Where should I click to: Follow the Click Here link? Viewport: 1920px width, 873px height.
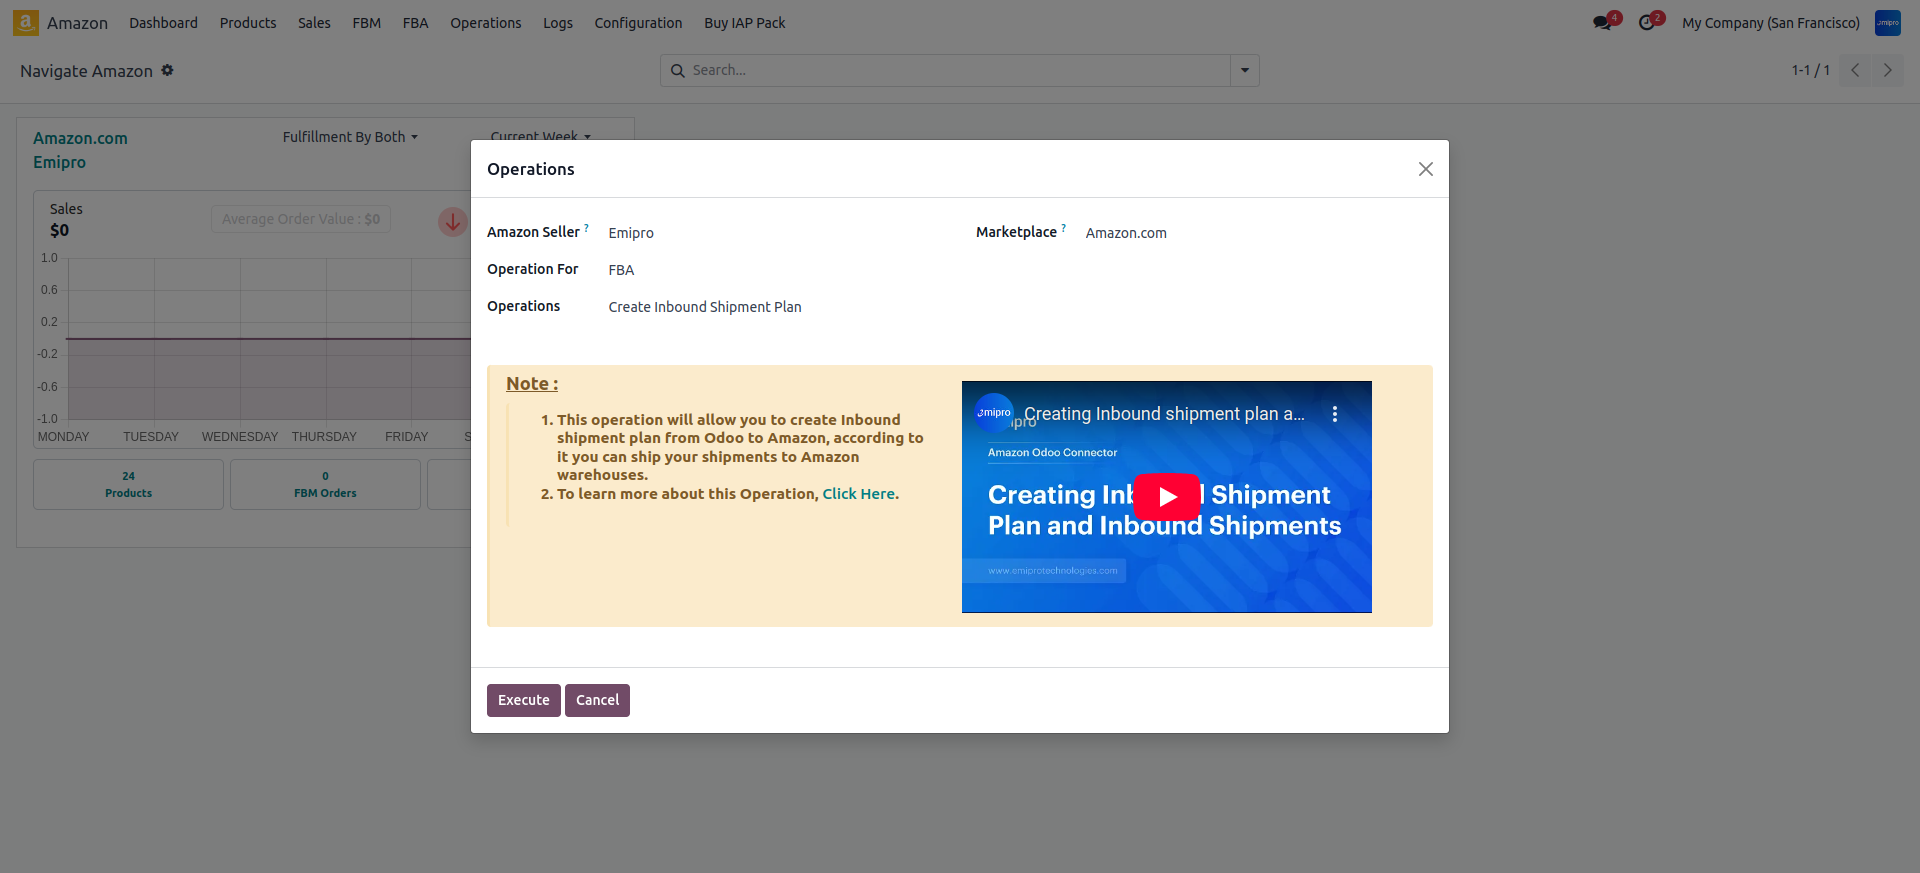pos(858,494)
